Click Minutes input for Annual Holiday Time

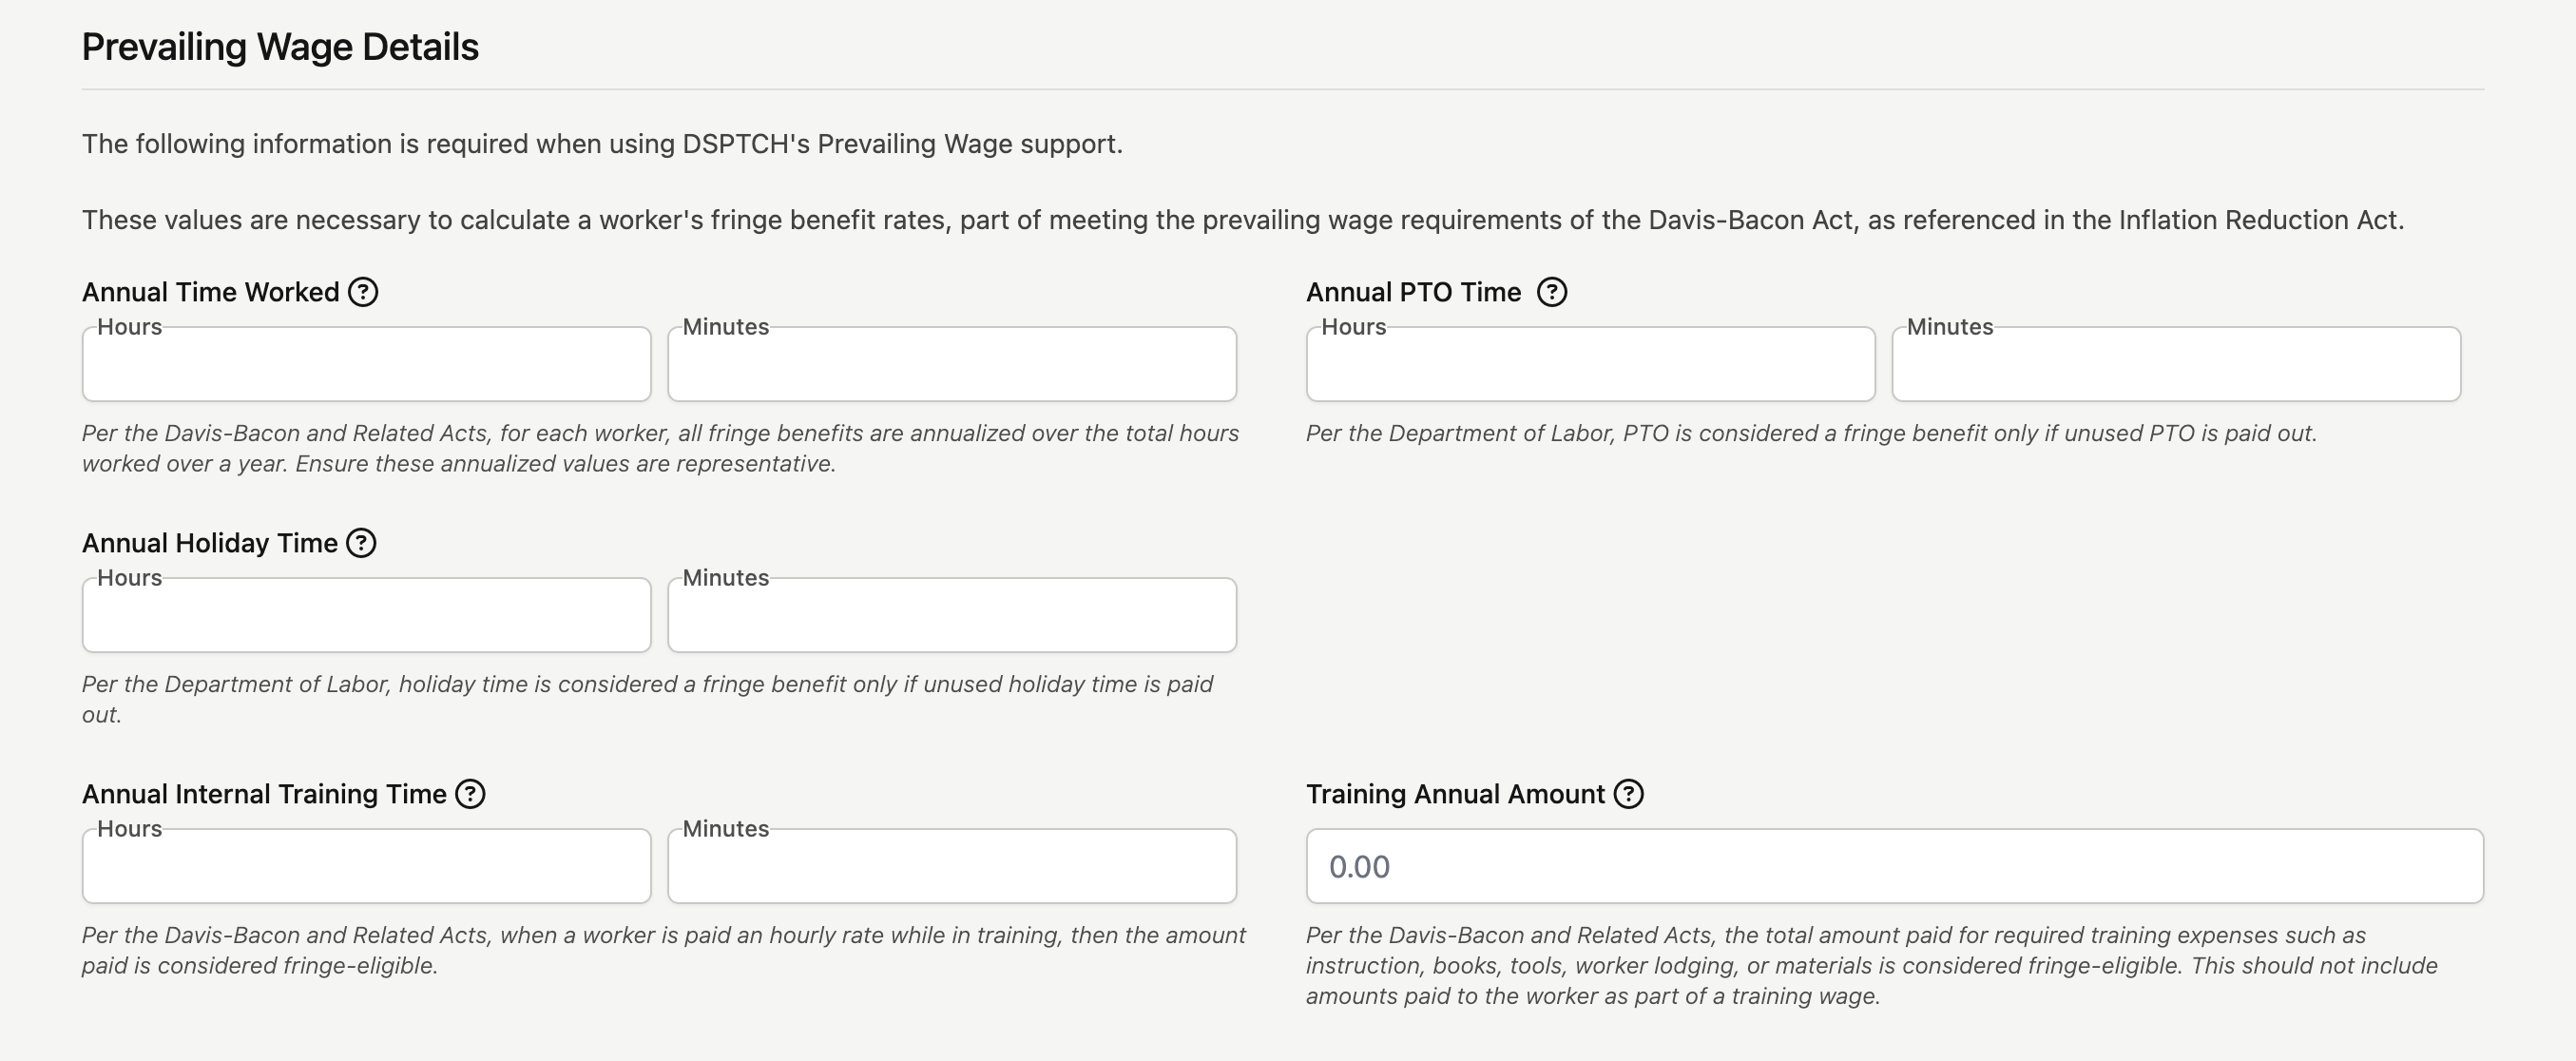[x=952, y=615]
